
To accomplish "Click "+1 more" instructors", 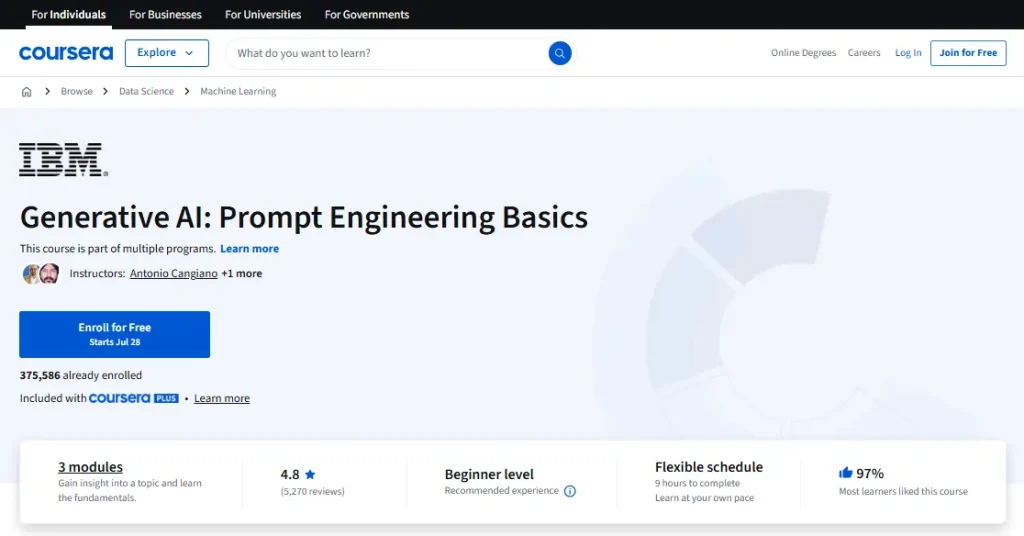I will click(242, 274).
